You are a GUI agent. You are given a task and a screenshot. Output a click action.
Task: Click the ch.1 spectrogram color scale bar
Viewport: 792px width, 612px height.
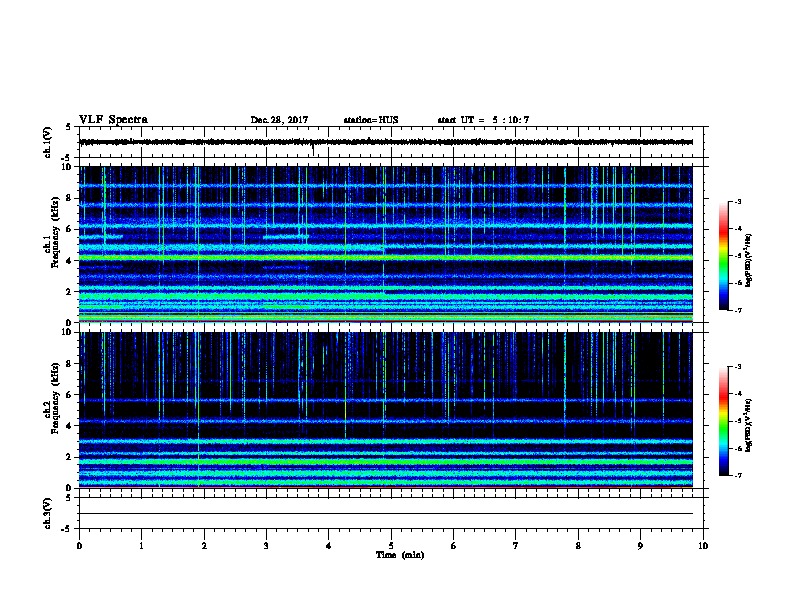pos(723,256)
